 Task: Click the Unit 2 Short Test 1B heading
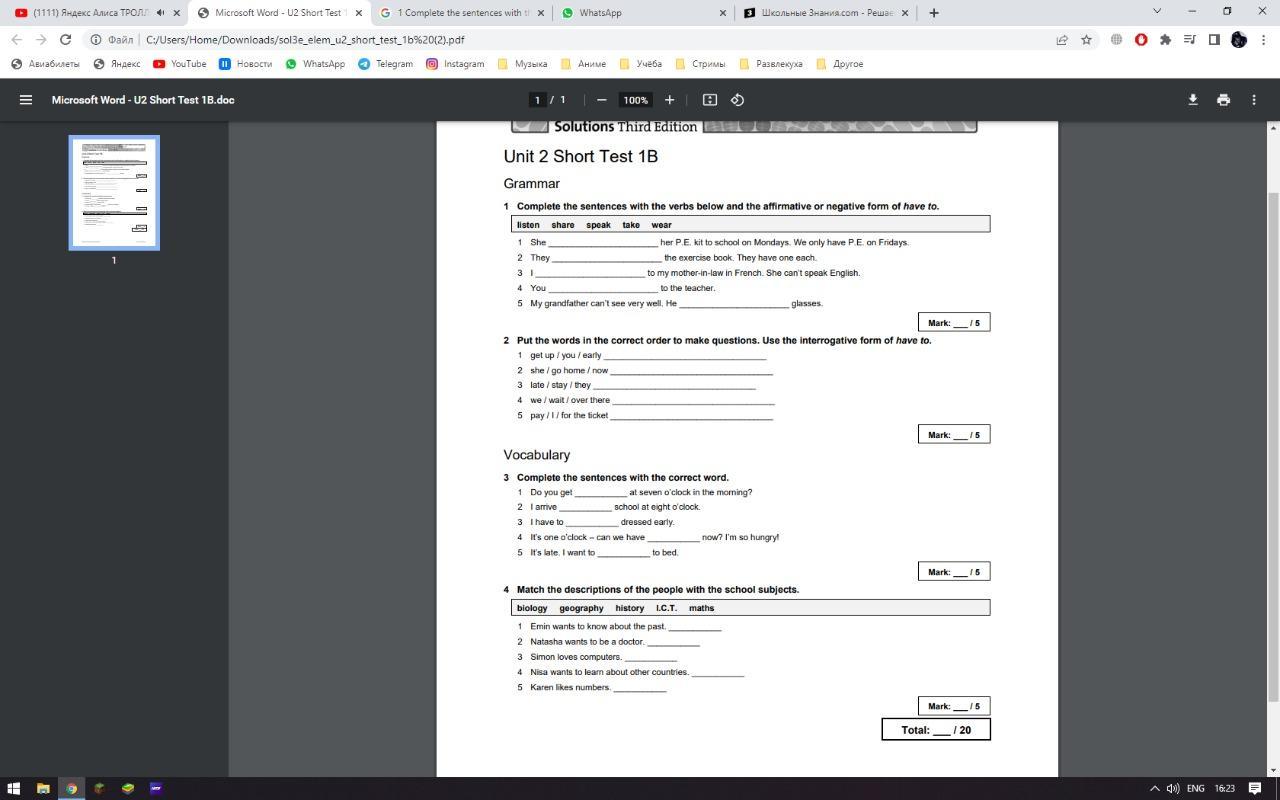[x=580, y=156]
